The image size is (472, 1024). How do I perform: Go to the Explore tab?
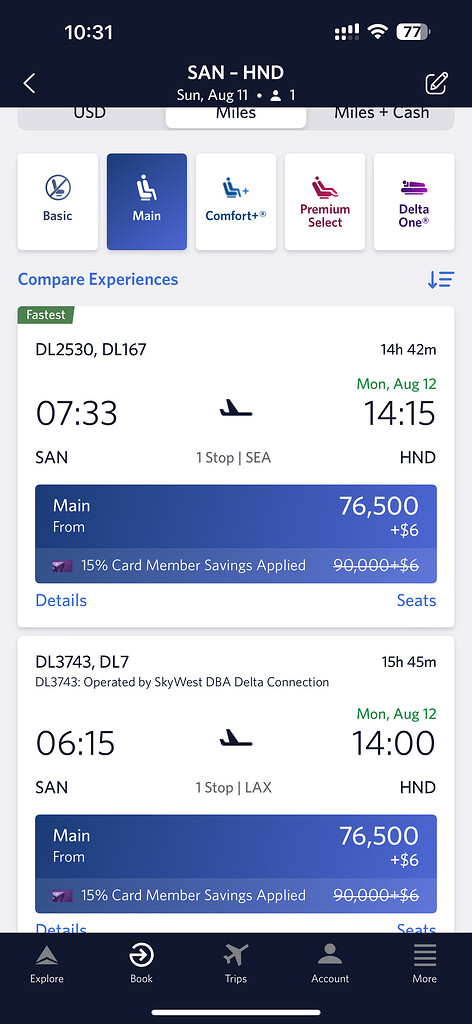(x=47, y=964)
